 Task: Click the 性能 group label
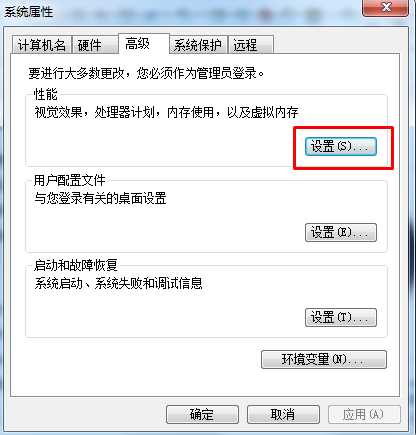[x=46, y=95]
